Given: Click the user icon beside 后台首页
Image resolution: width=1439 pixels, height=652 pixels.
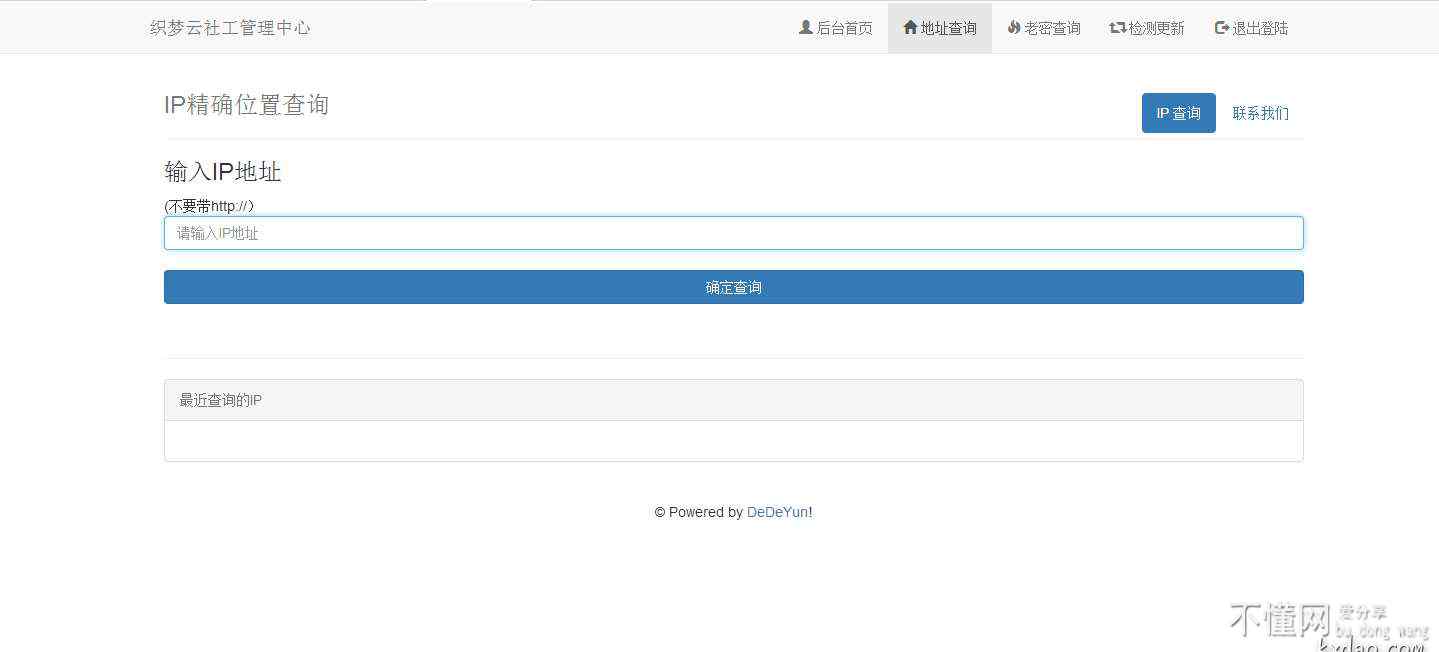Looking at the screenshot, I should (x=805, y=28).
